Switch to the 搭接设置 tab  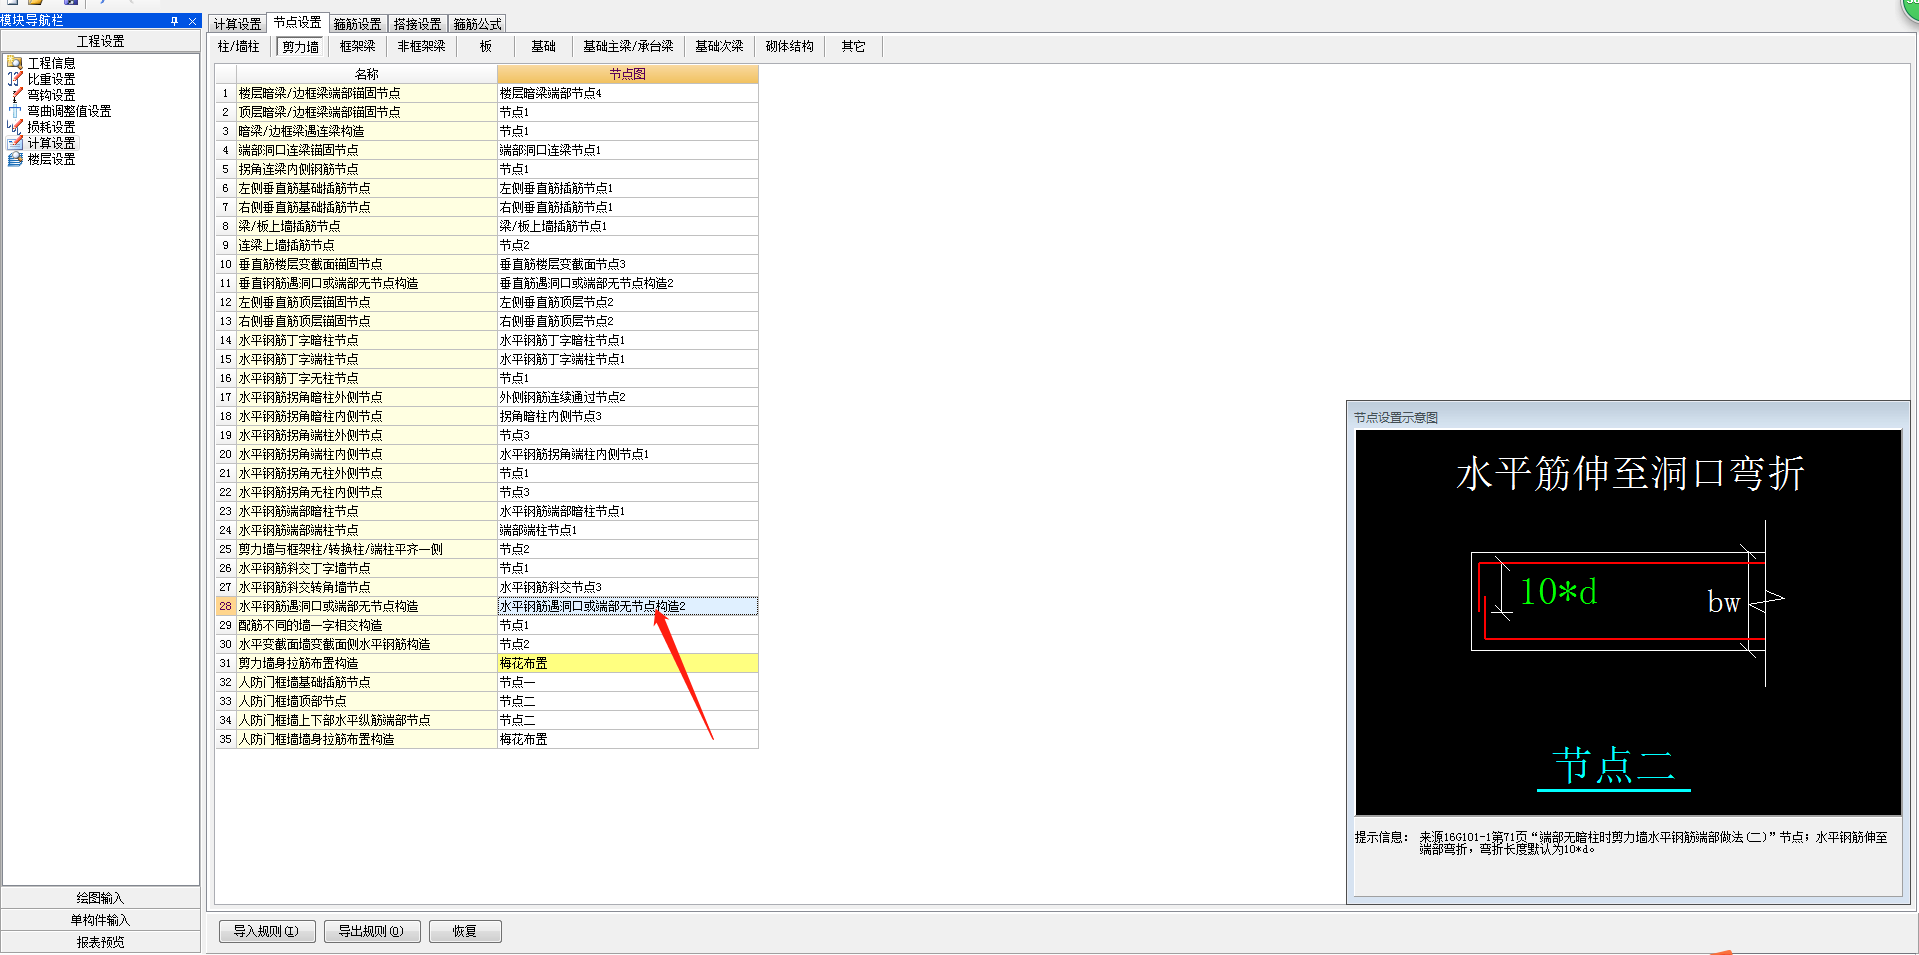pyautogui.click(x=417, y=24)
